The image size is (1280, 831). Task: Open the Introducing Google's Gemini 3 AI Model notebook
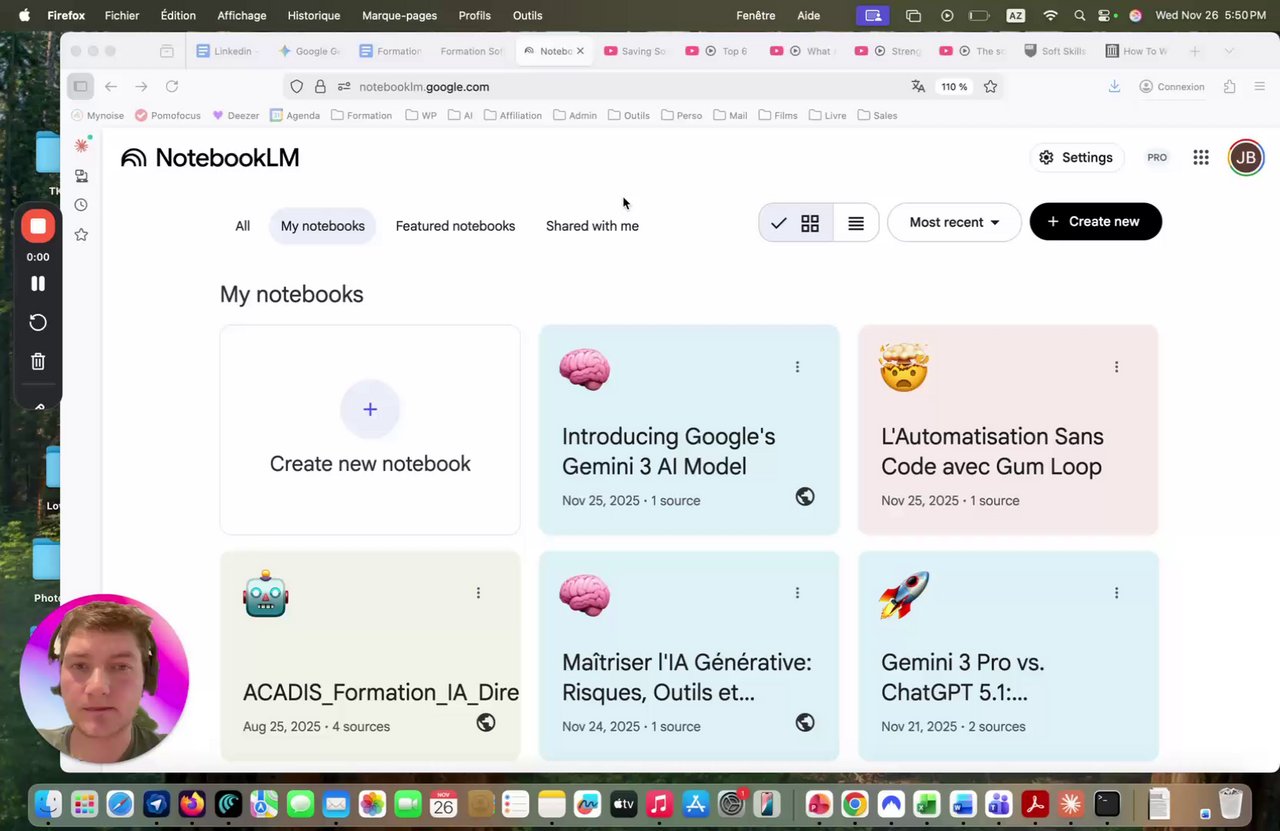click(x=689, y=430)
